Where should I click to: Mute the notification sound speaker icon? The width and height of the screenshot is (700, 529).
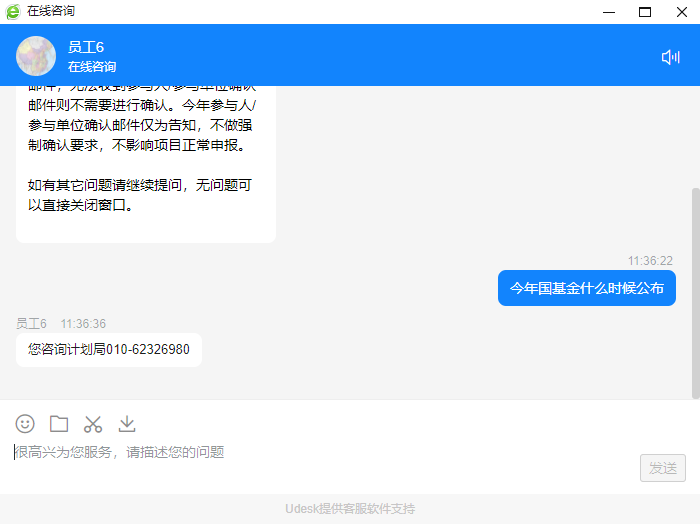pos(670,57)
